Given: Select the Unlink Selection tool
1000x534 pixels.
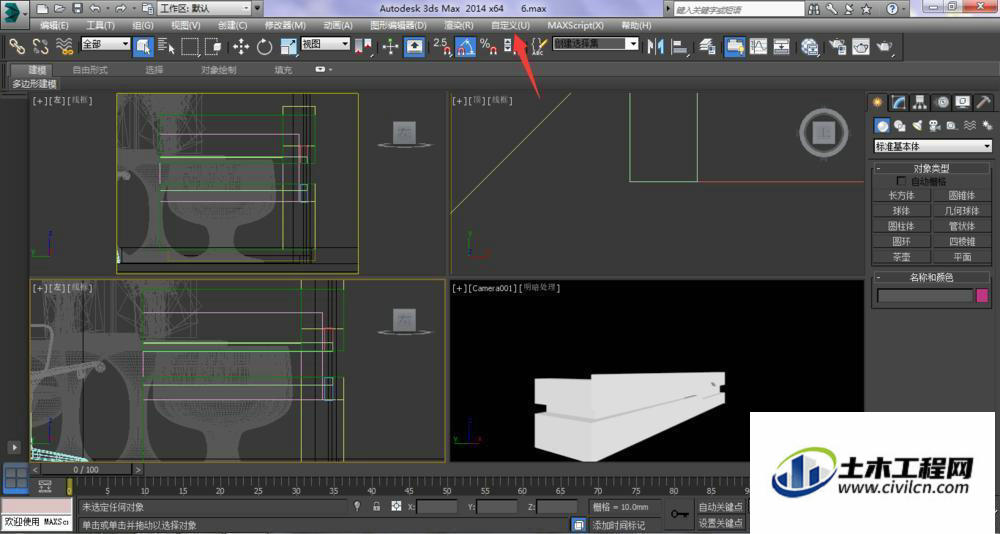Looking at the screenshot, I should click(40, 47).
